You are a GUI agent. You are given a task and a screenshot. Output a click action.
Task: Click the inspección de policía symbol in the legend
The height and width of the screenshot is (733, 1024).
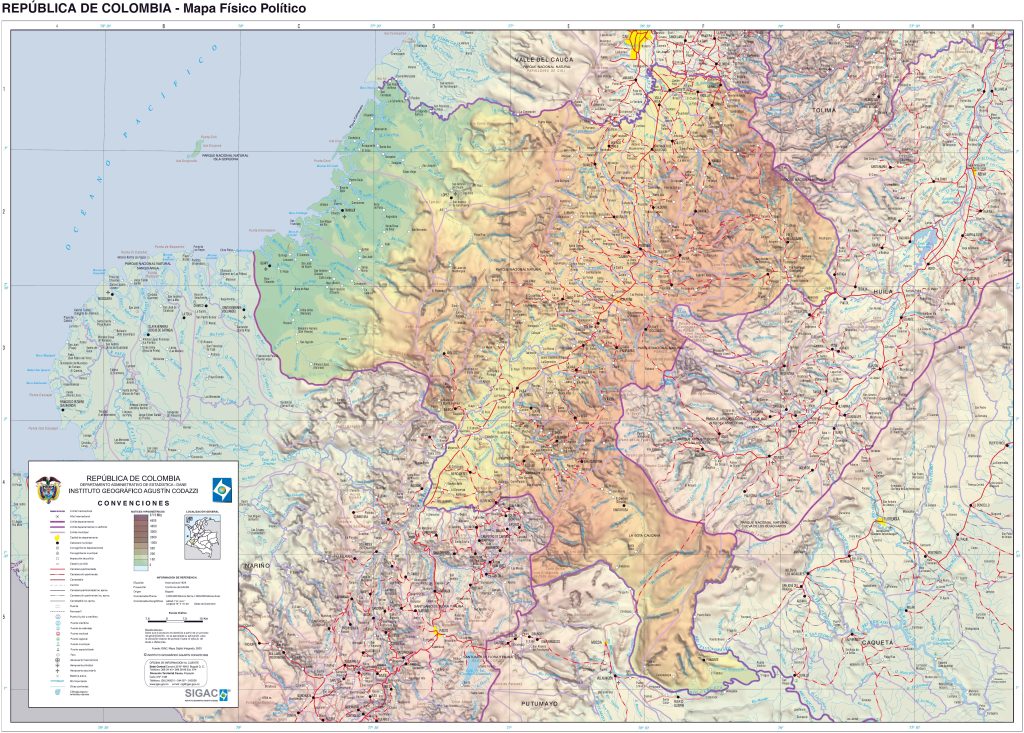57,559
